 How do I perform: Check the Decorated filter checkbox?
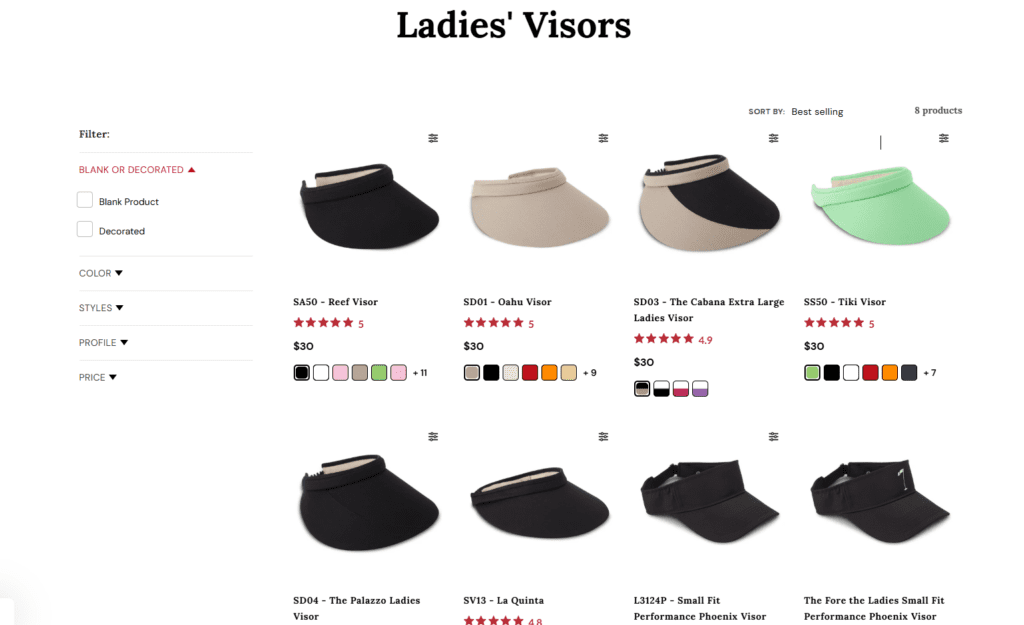point(85,229)
